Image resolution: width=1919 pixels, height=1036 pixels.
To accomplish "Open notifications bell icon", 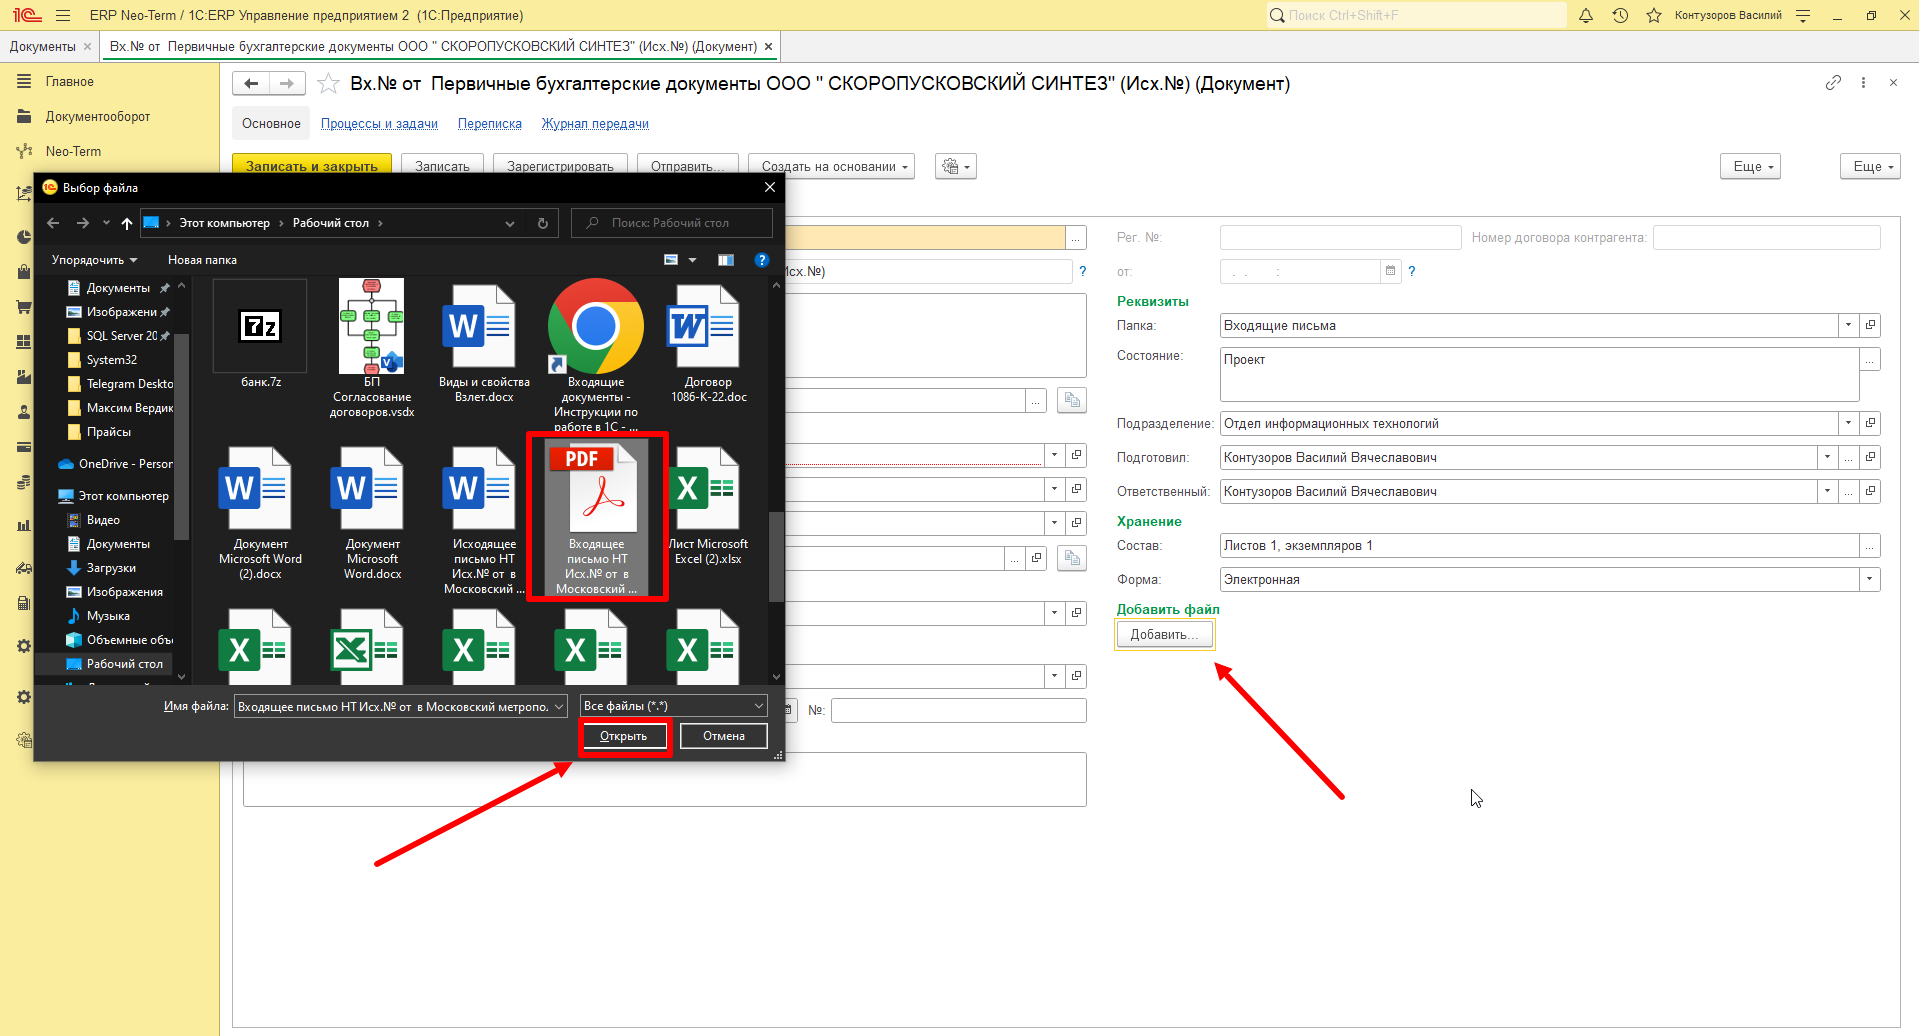I will [x=1586, y=15].
